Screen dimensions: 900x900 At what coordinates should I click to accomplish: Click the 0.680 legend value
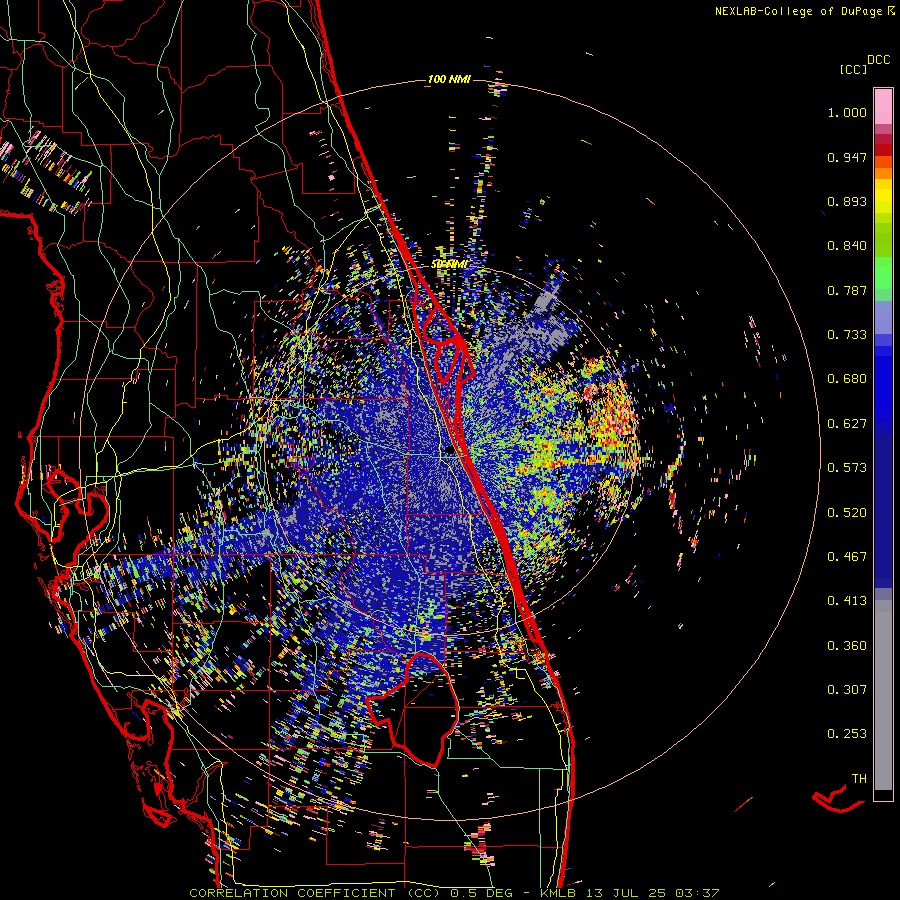(x=847, y=379)
